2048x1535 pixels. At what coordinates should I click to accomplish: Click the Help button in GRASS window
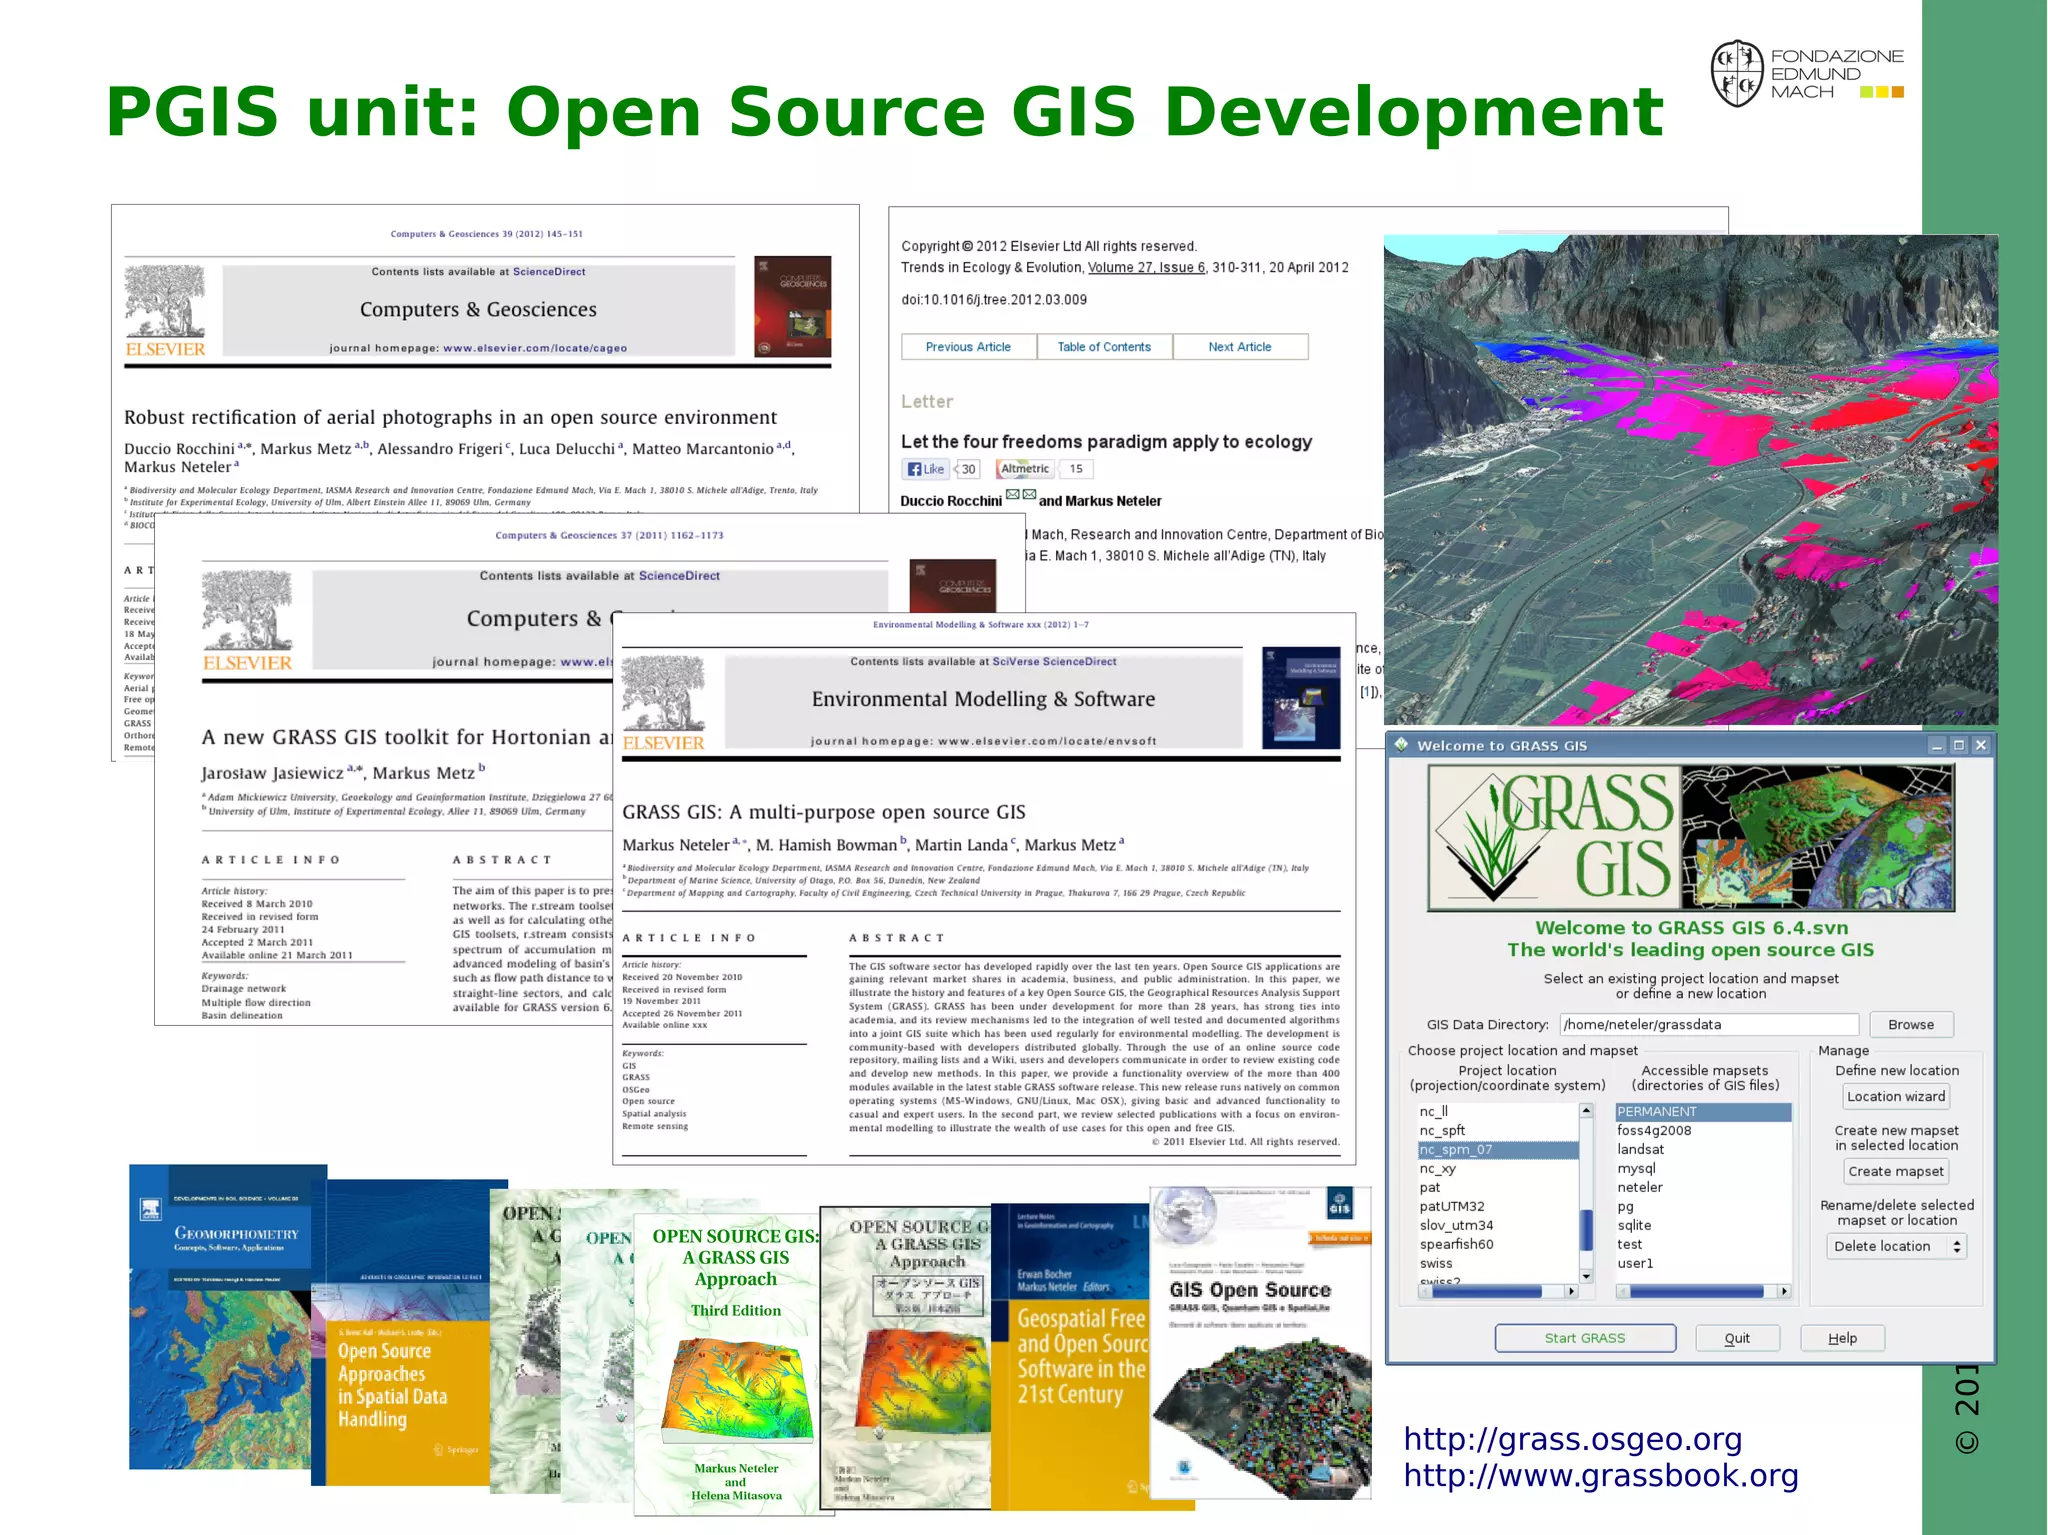[1842, 1338]
